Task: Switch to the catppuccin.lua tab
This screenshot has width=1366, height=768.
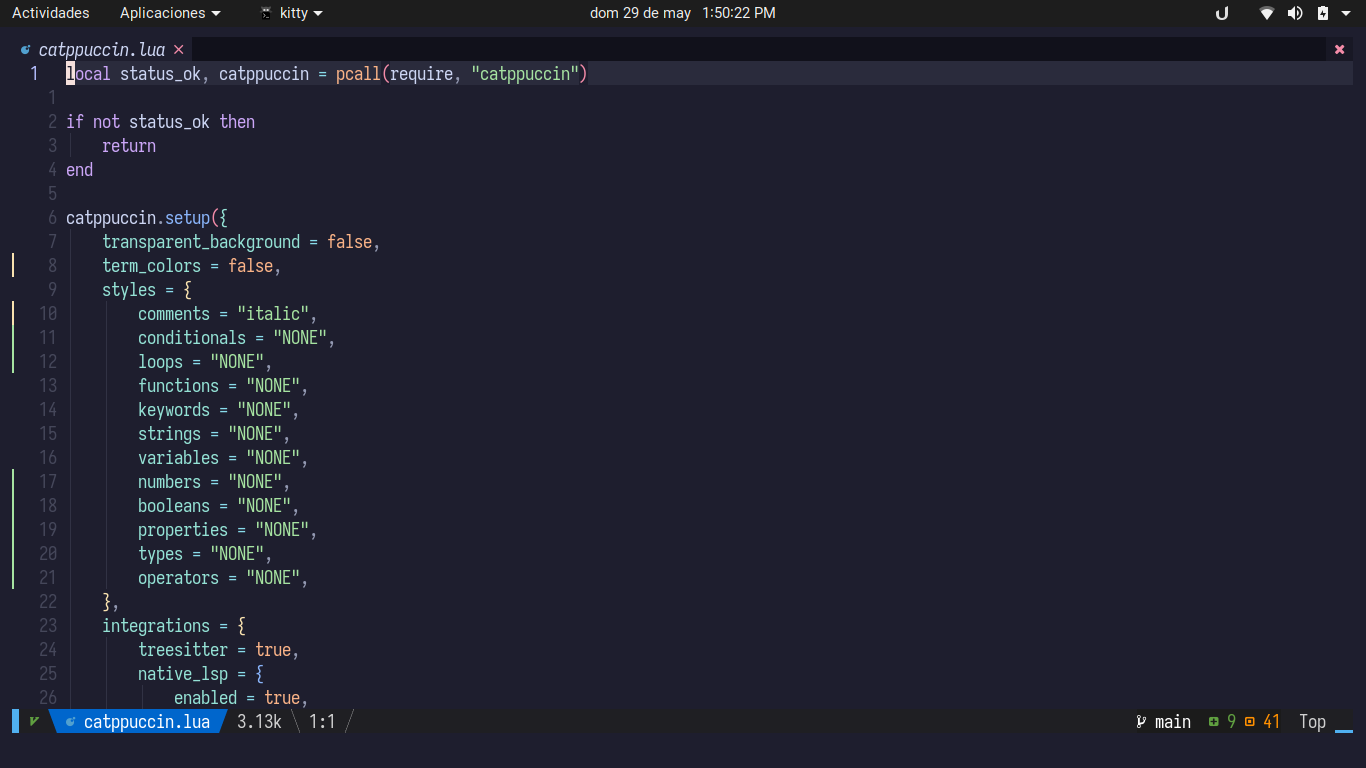Action: 102,50
